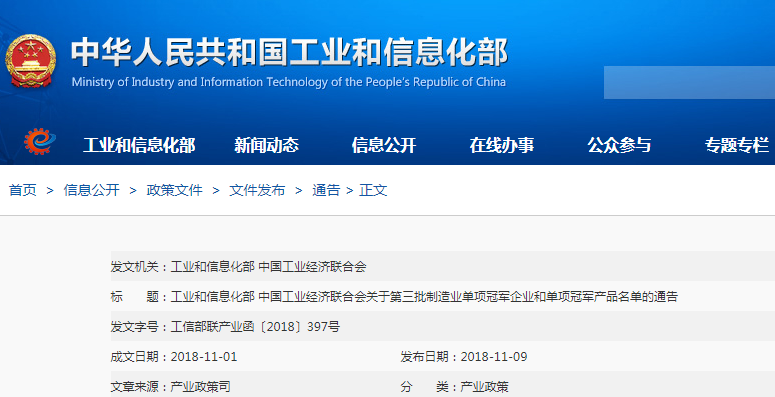Open 在线办事 navigation menu
This screenshot has height=397, width=775.
tap(502, 145)
